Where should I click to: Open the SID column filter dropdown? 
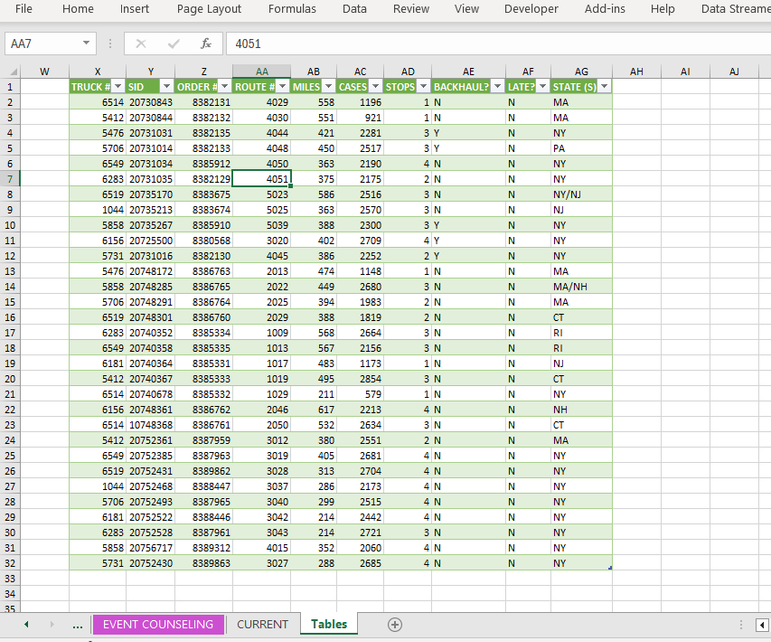pyautogui.click(x=167, y=87)
